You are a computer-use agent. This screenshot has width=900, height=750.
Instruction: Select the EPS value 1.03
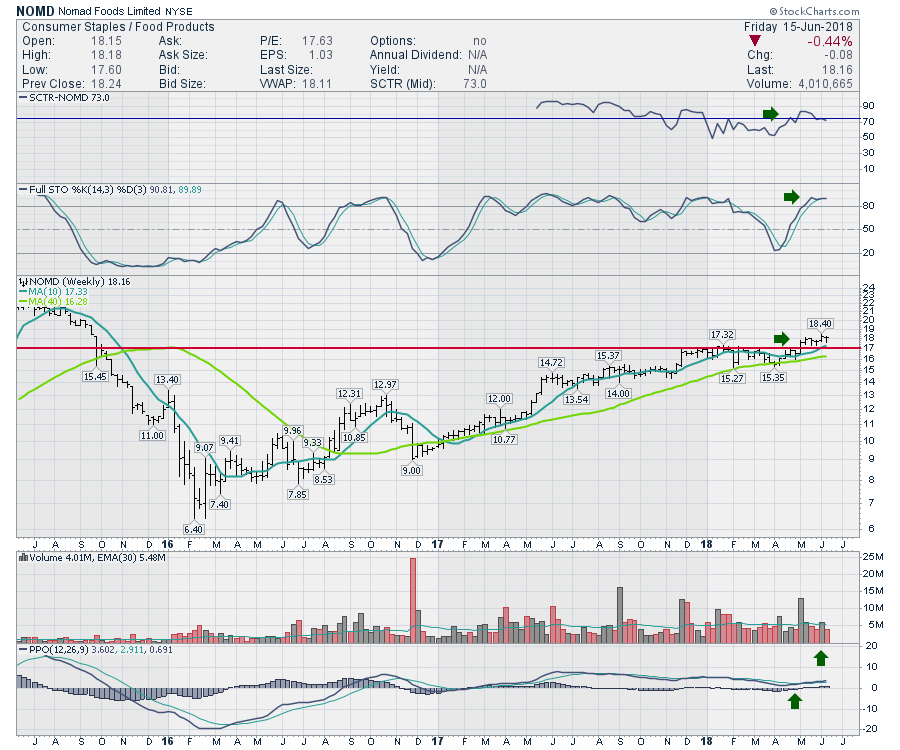[x=321, y=55]
